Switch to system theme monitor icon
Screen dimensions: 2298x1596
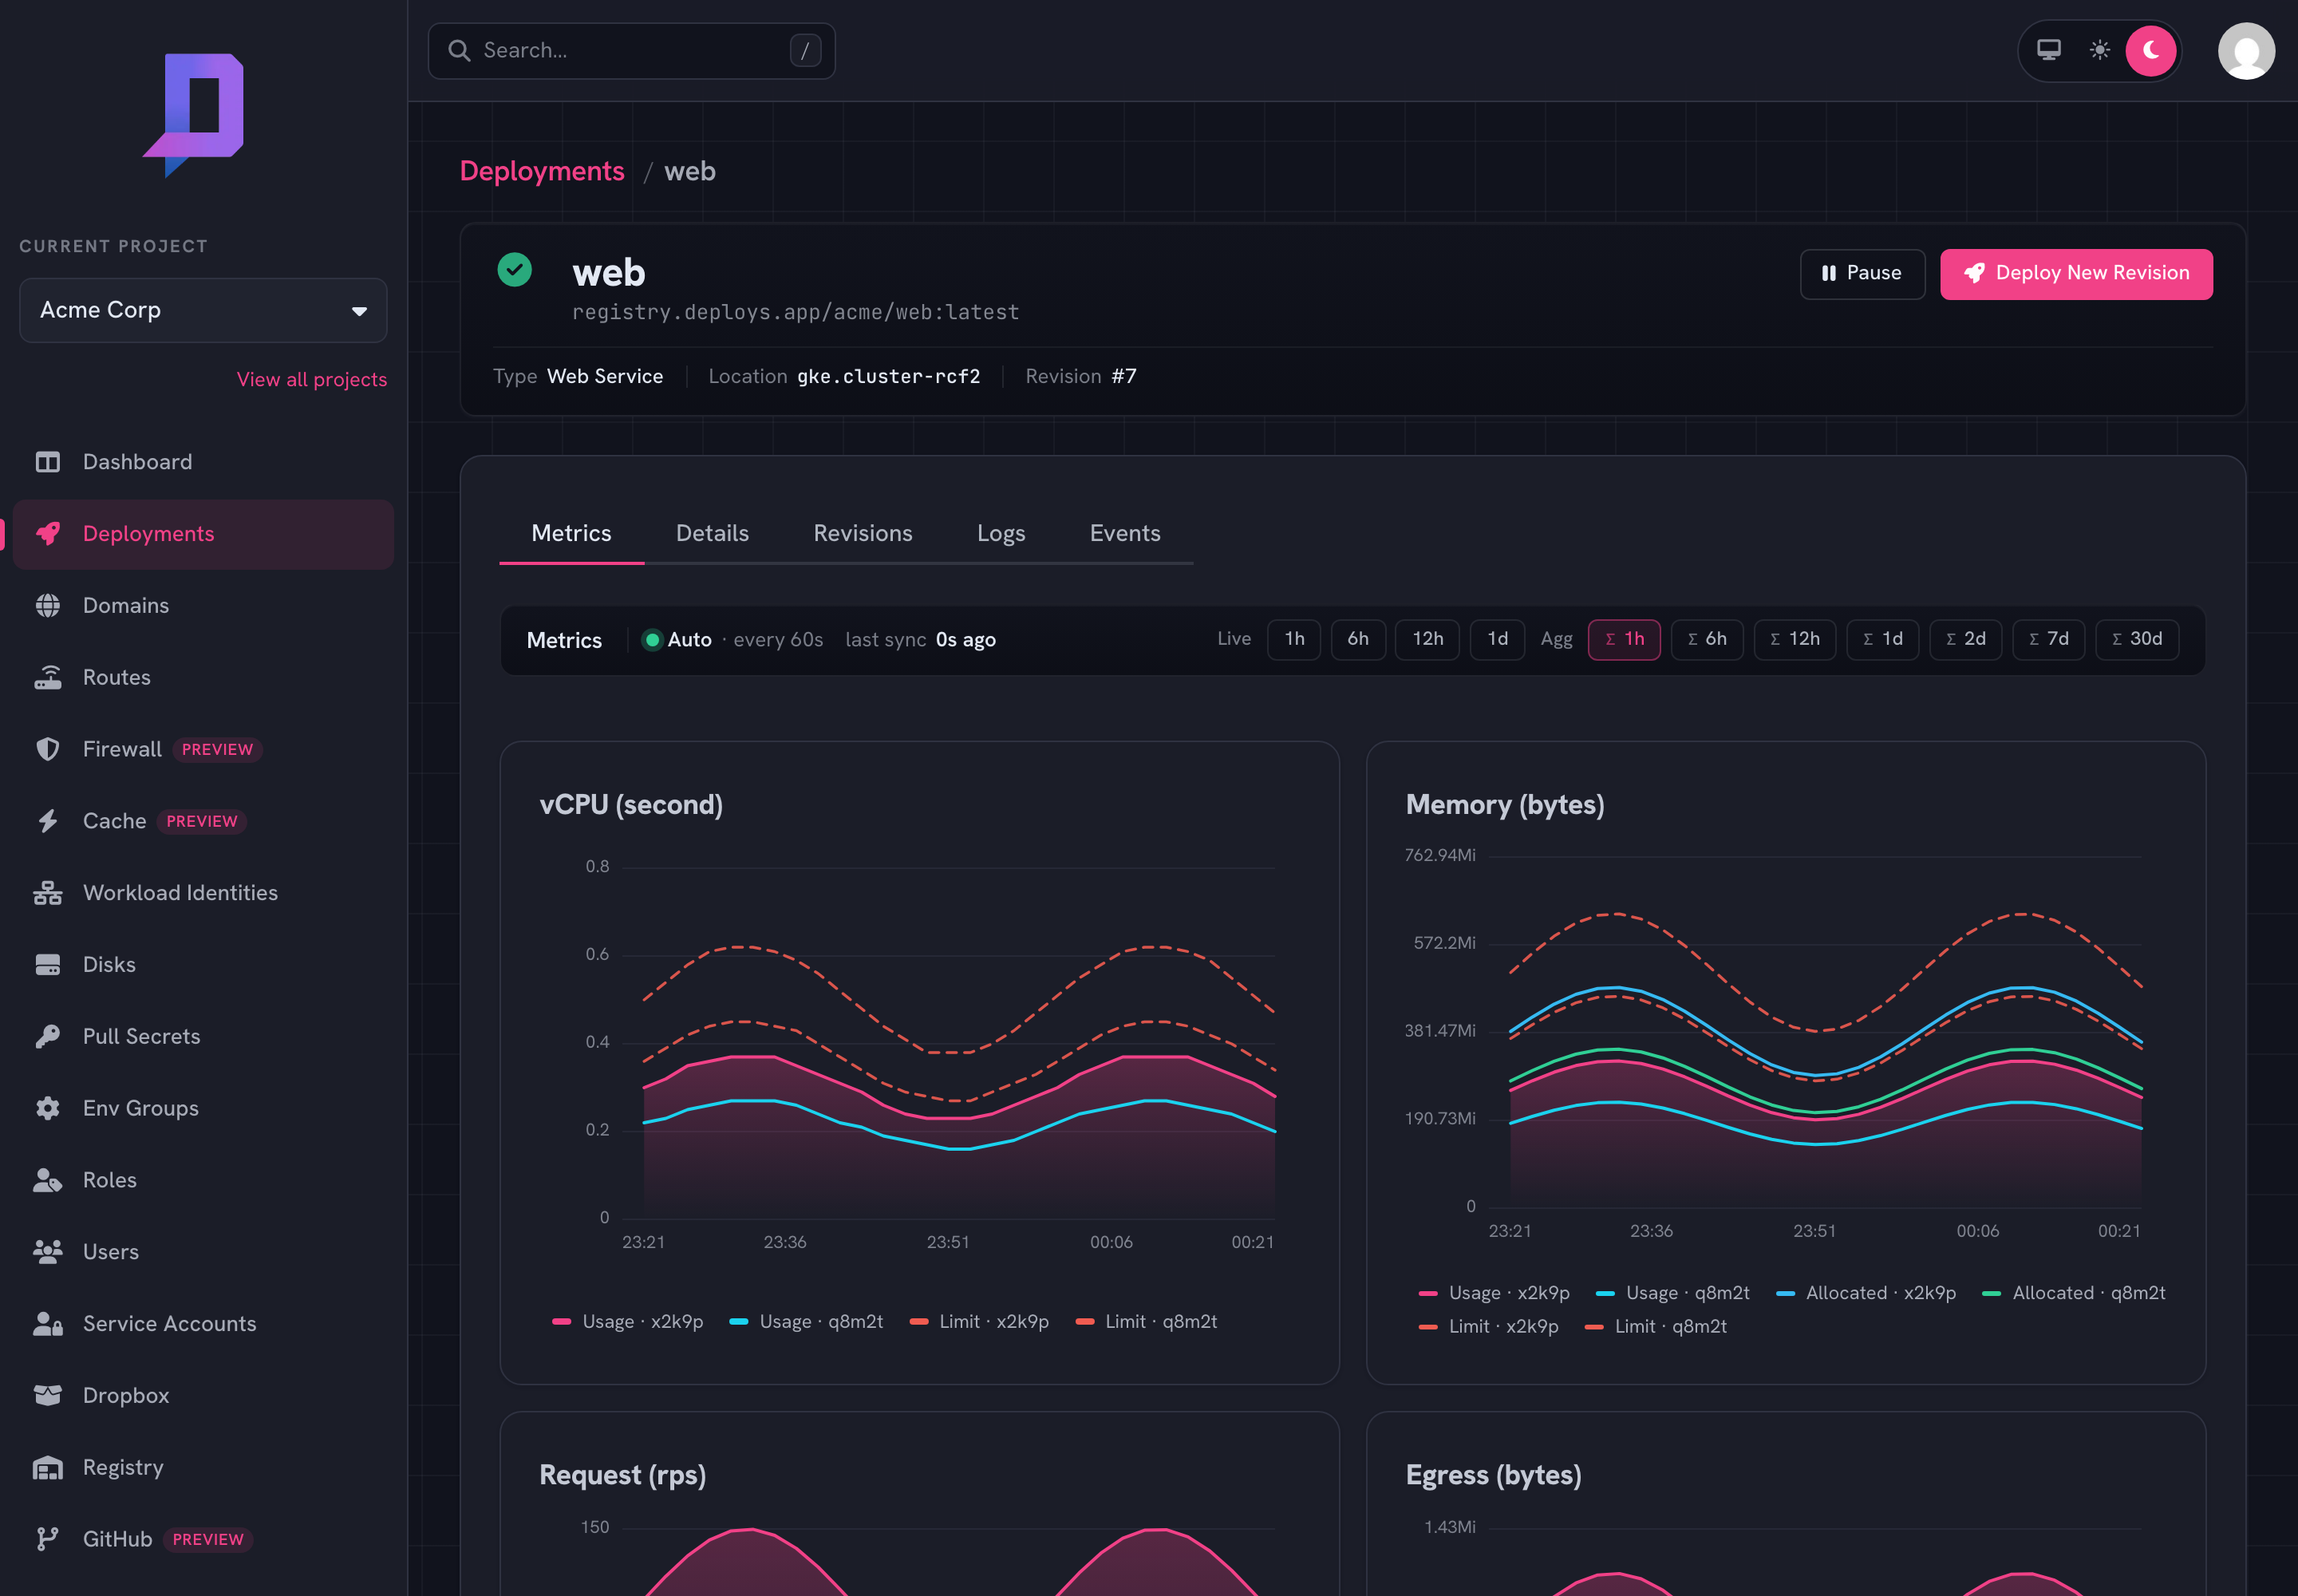click(x=2049, y=50)
